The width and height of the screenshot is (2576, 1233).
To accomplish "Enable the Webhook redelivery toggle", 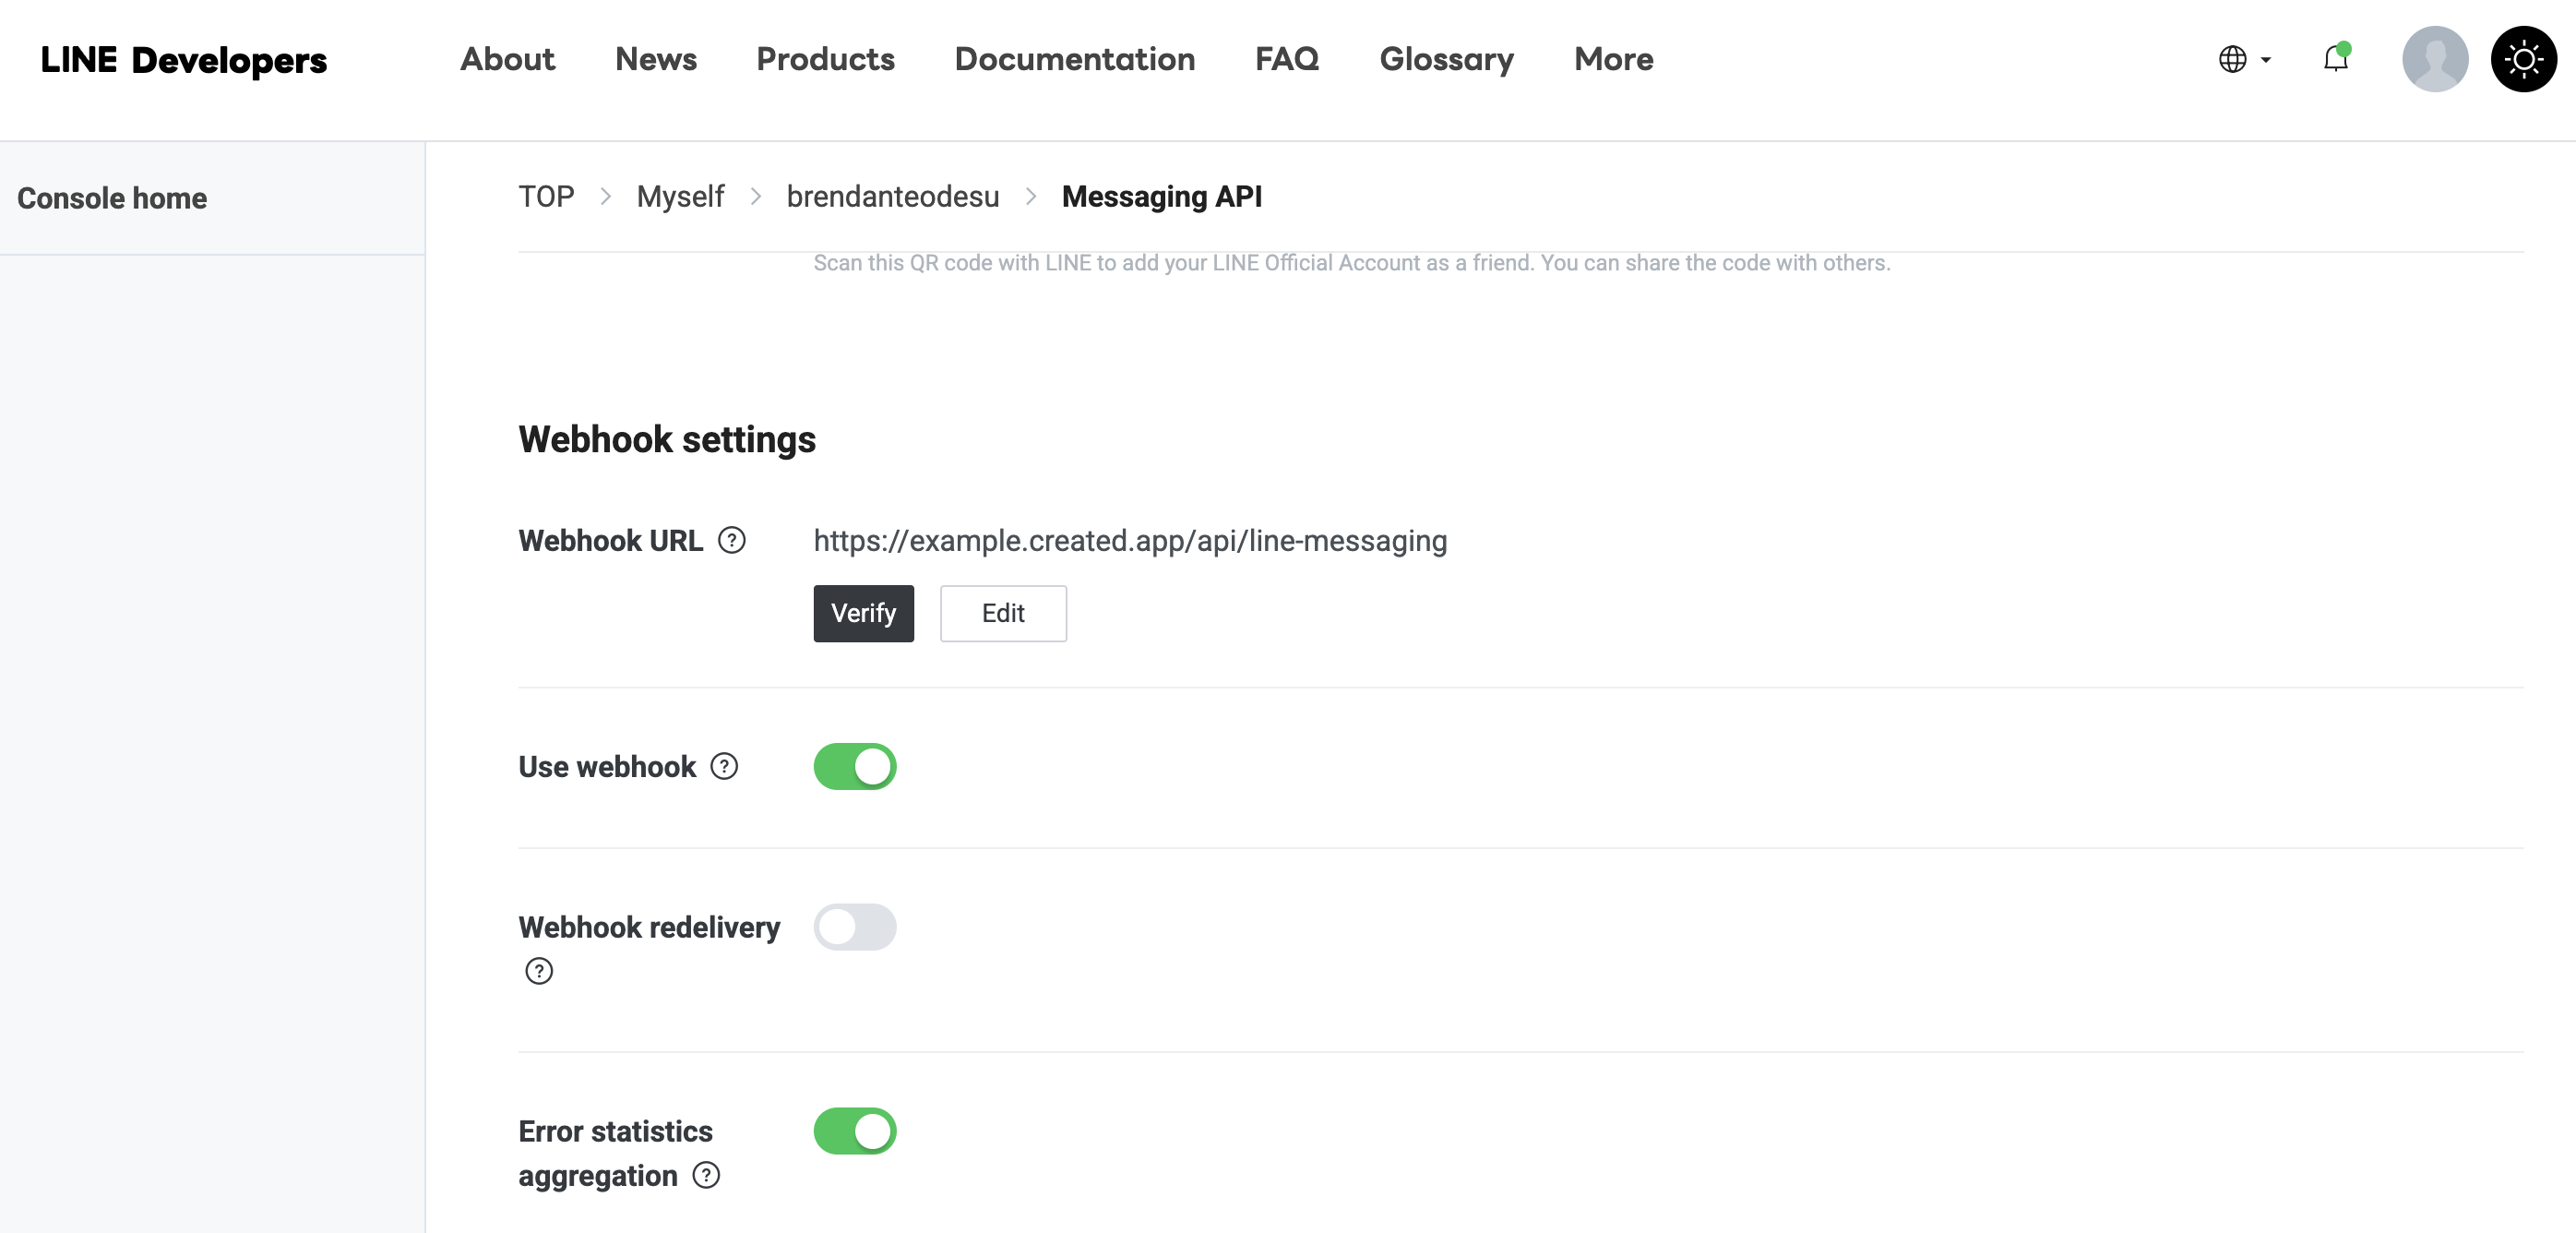I will click(x=854, y=927).
